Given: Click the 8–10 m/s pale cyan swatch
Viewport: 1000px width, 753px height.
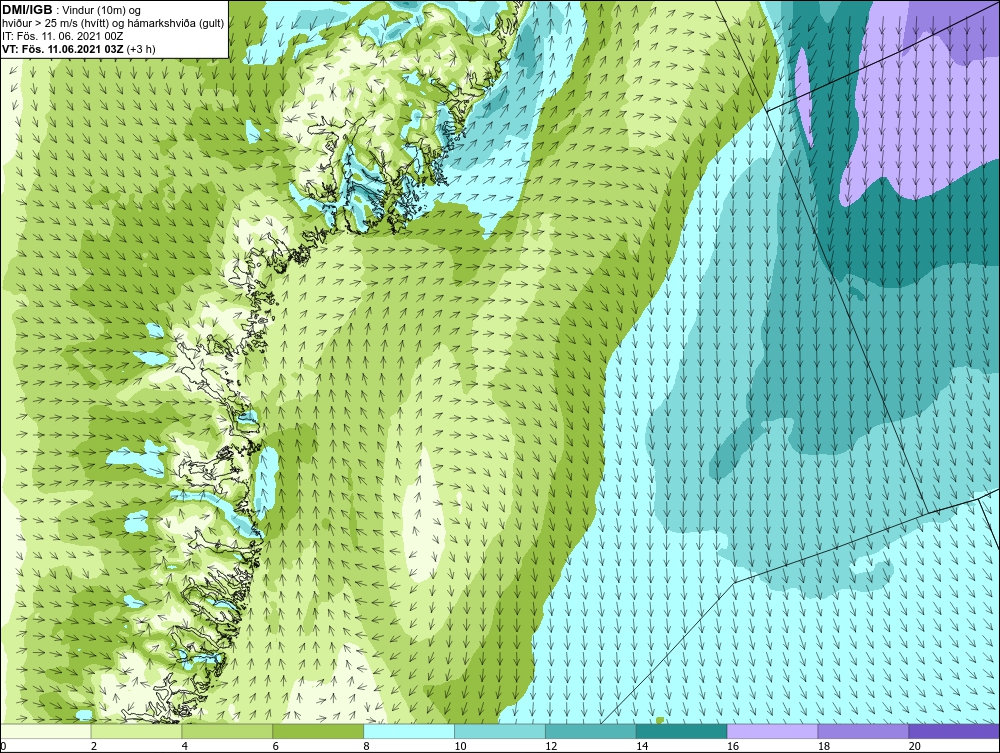Looking at the screenshot, I should pyautogui.click(x=409, y=731).
